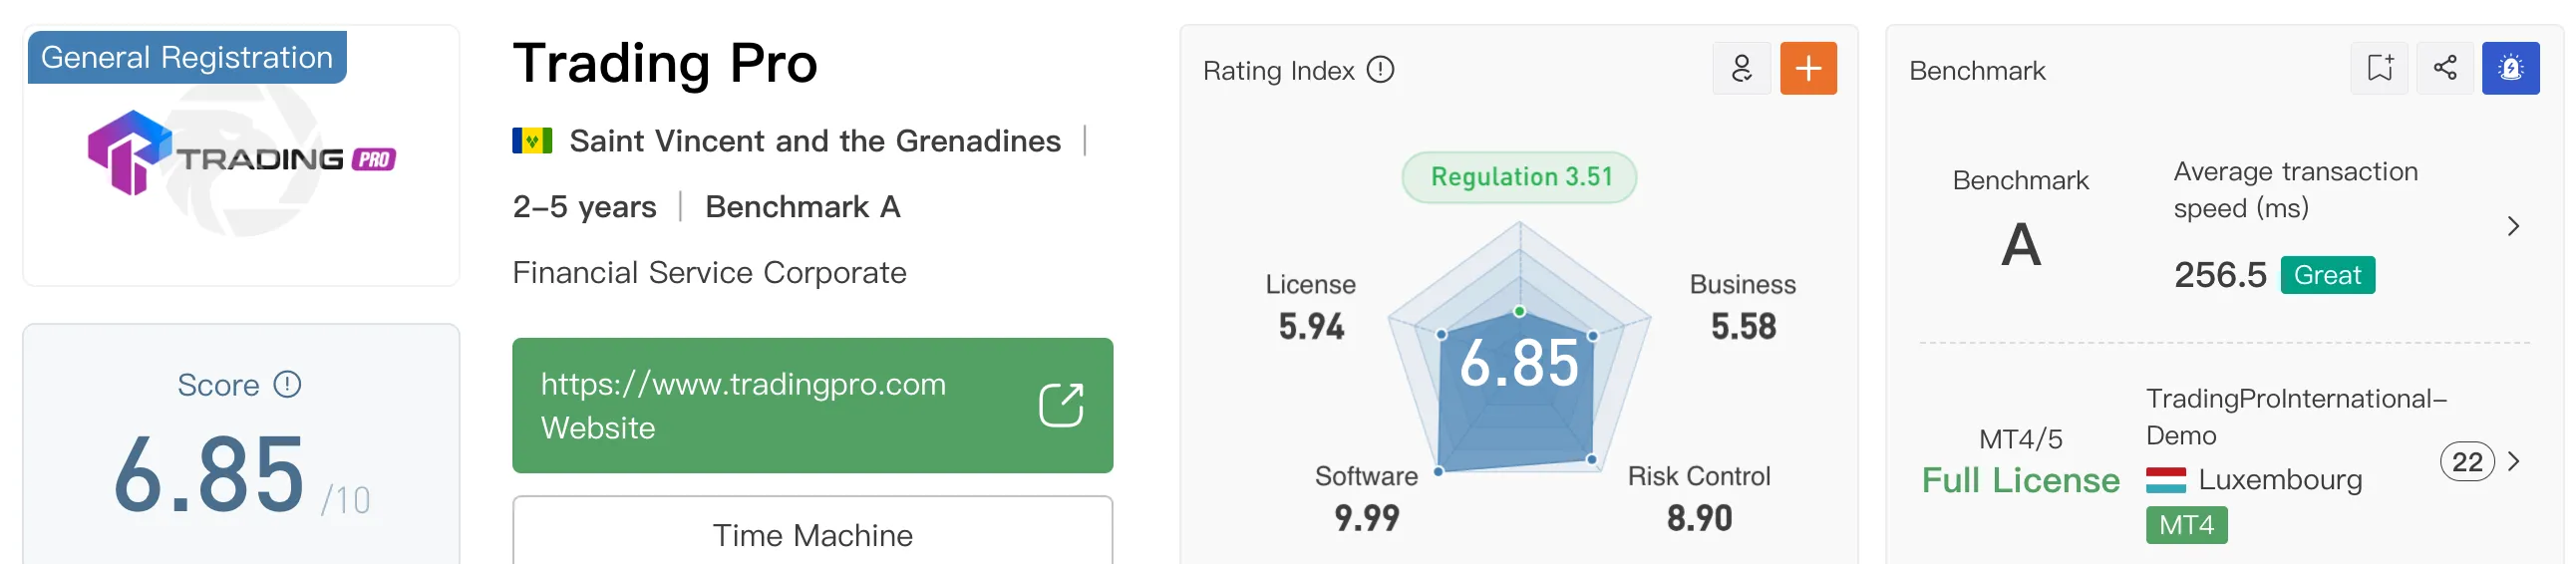Expand the MT4/5 servers chevron

2513,461
